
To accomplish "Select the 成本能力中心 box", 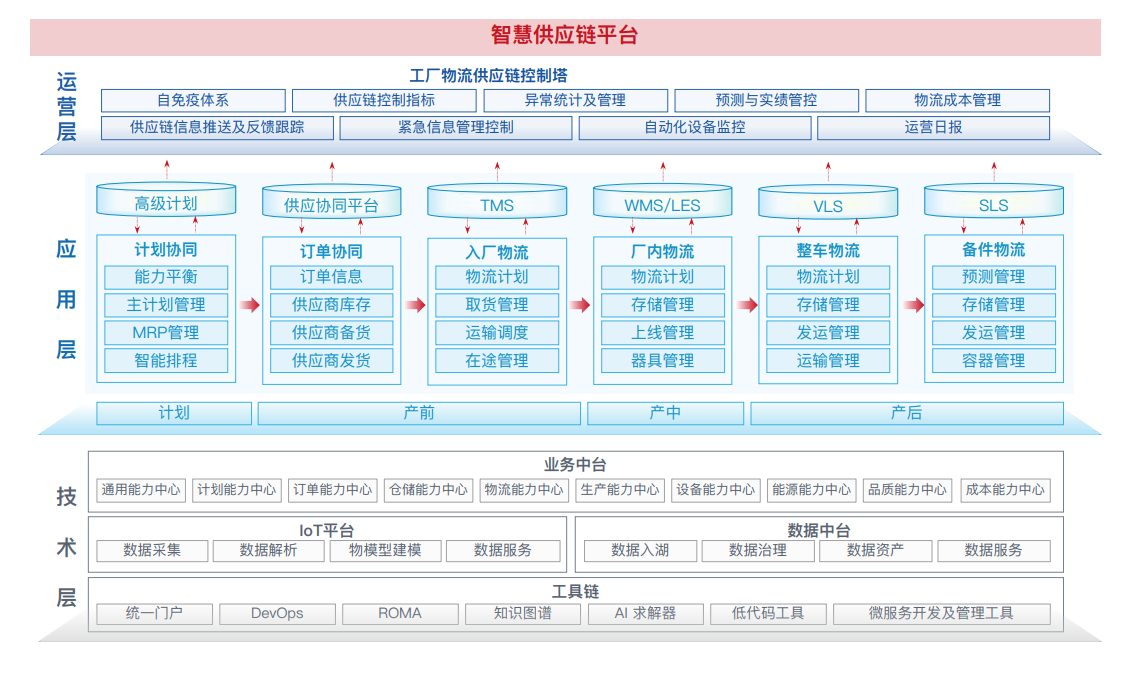I will coord(1005,490).
